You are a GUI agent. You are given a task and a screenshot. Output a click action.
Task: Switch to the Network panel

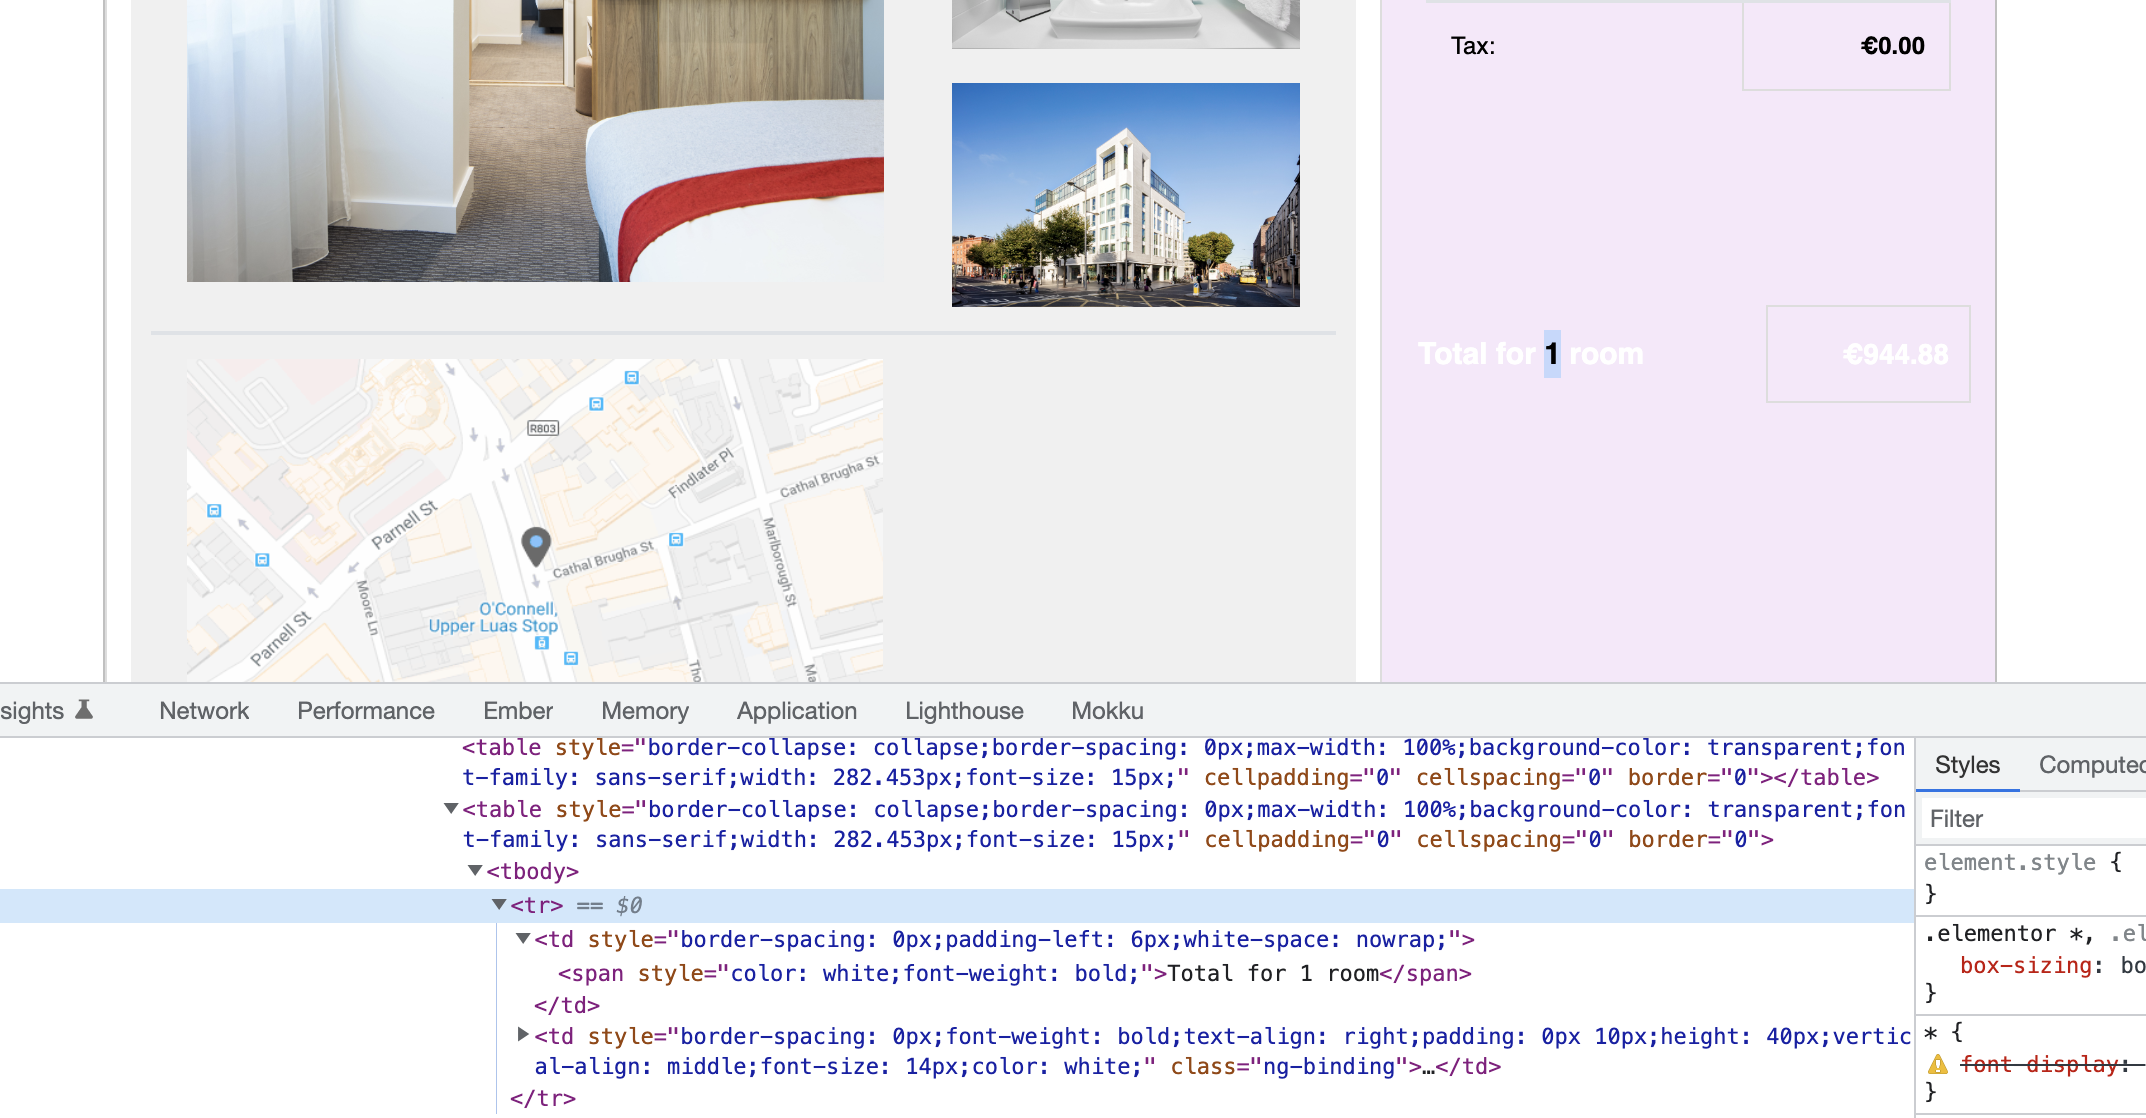[x=203, y=709]
